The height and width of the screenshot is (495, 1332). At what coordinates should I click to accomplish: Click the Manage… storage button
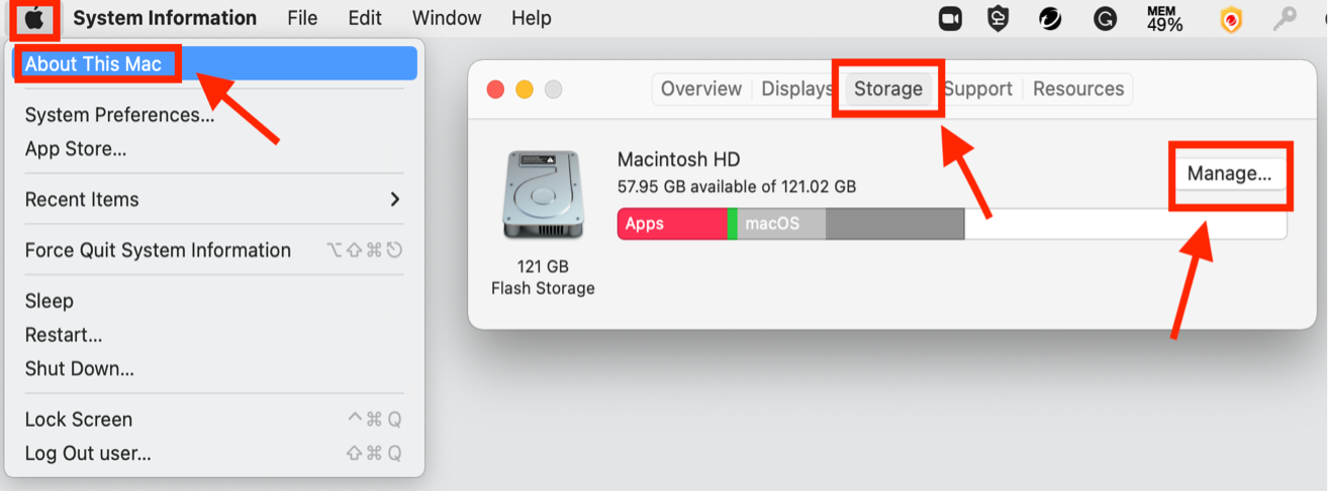[1229, 174]
